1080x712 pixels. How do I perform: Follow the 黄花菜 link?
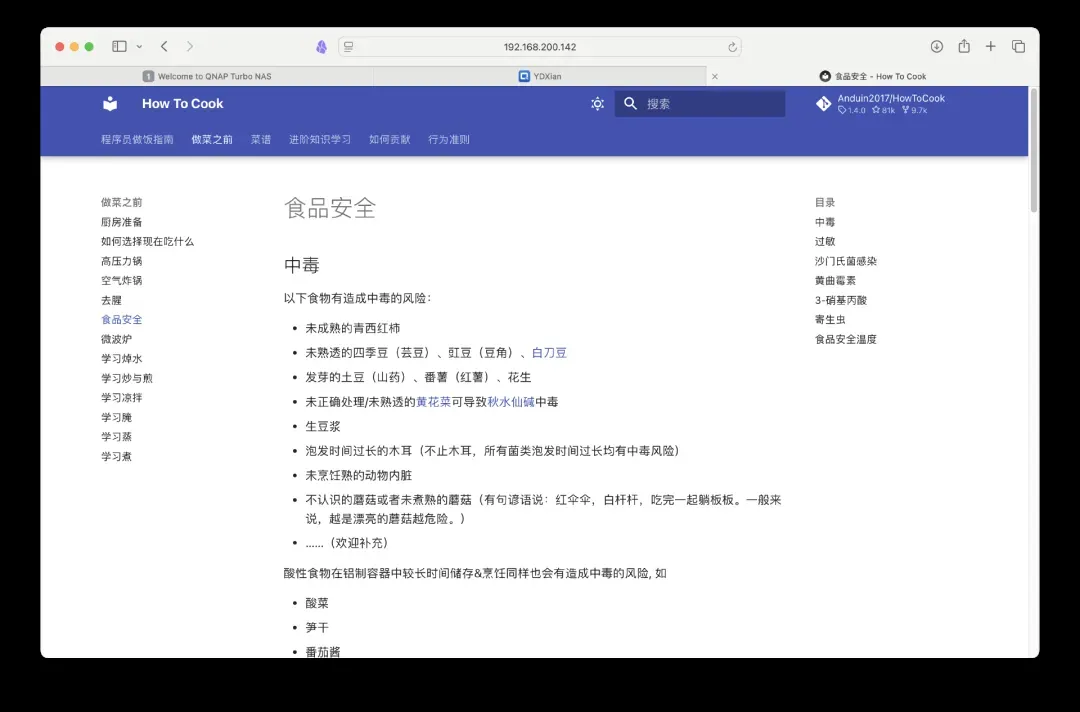pos(433,402)
